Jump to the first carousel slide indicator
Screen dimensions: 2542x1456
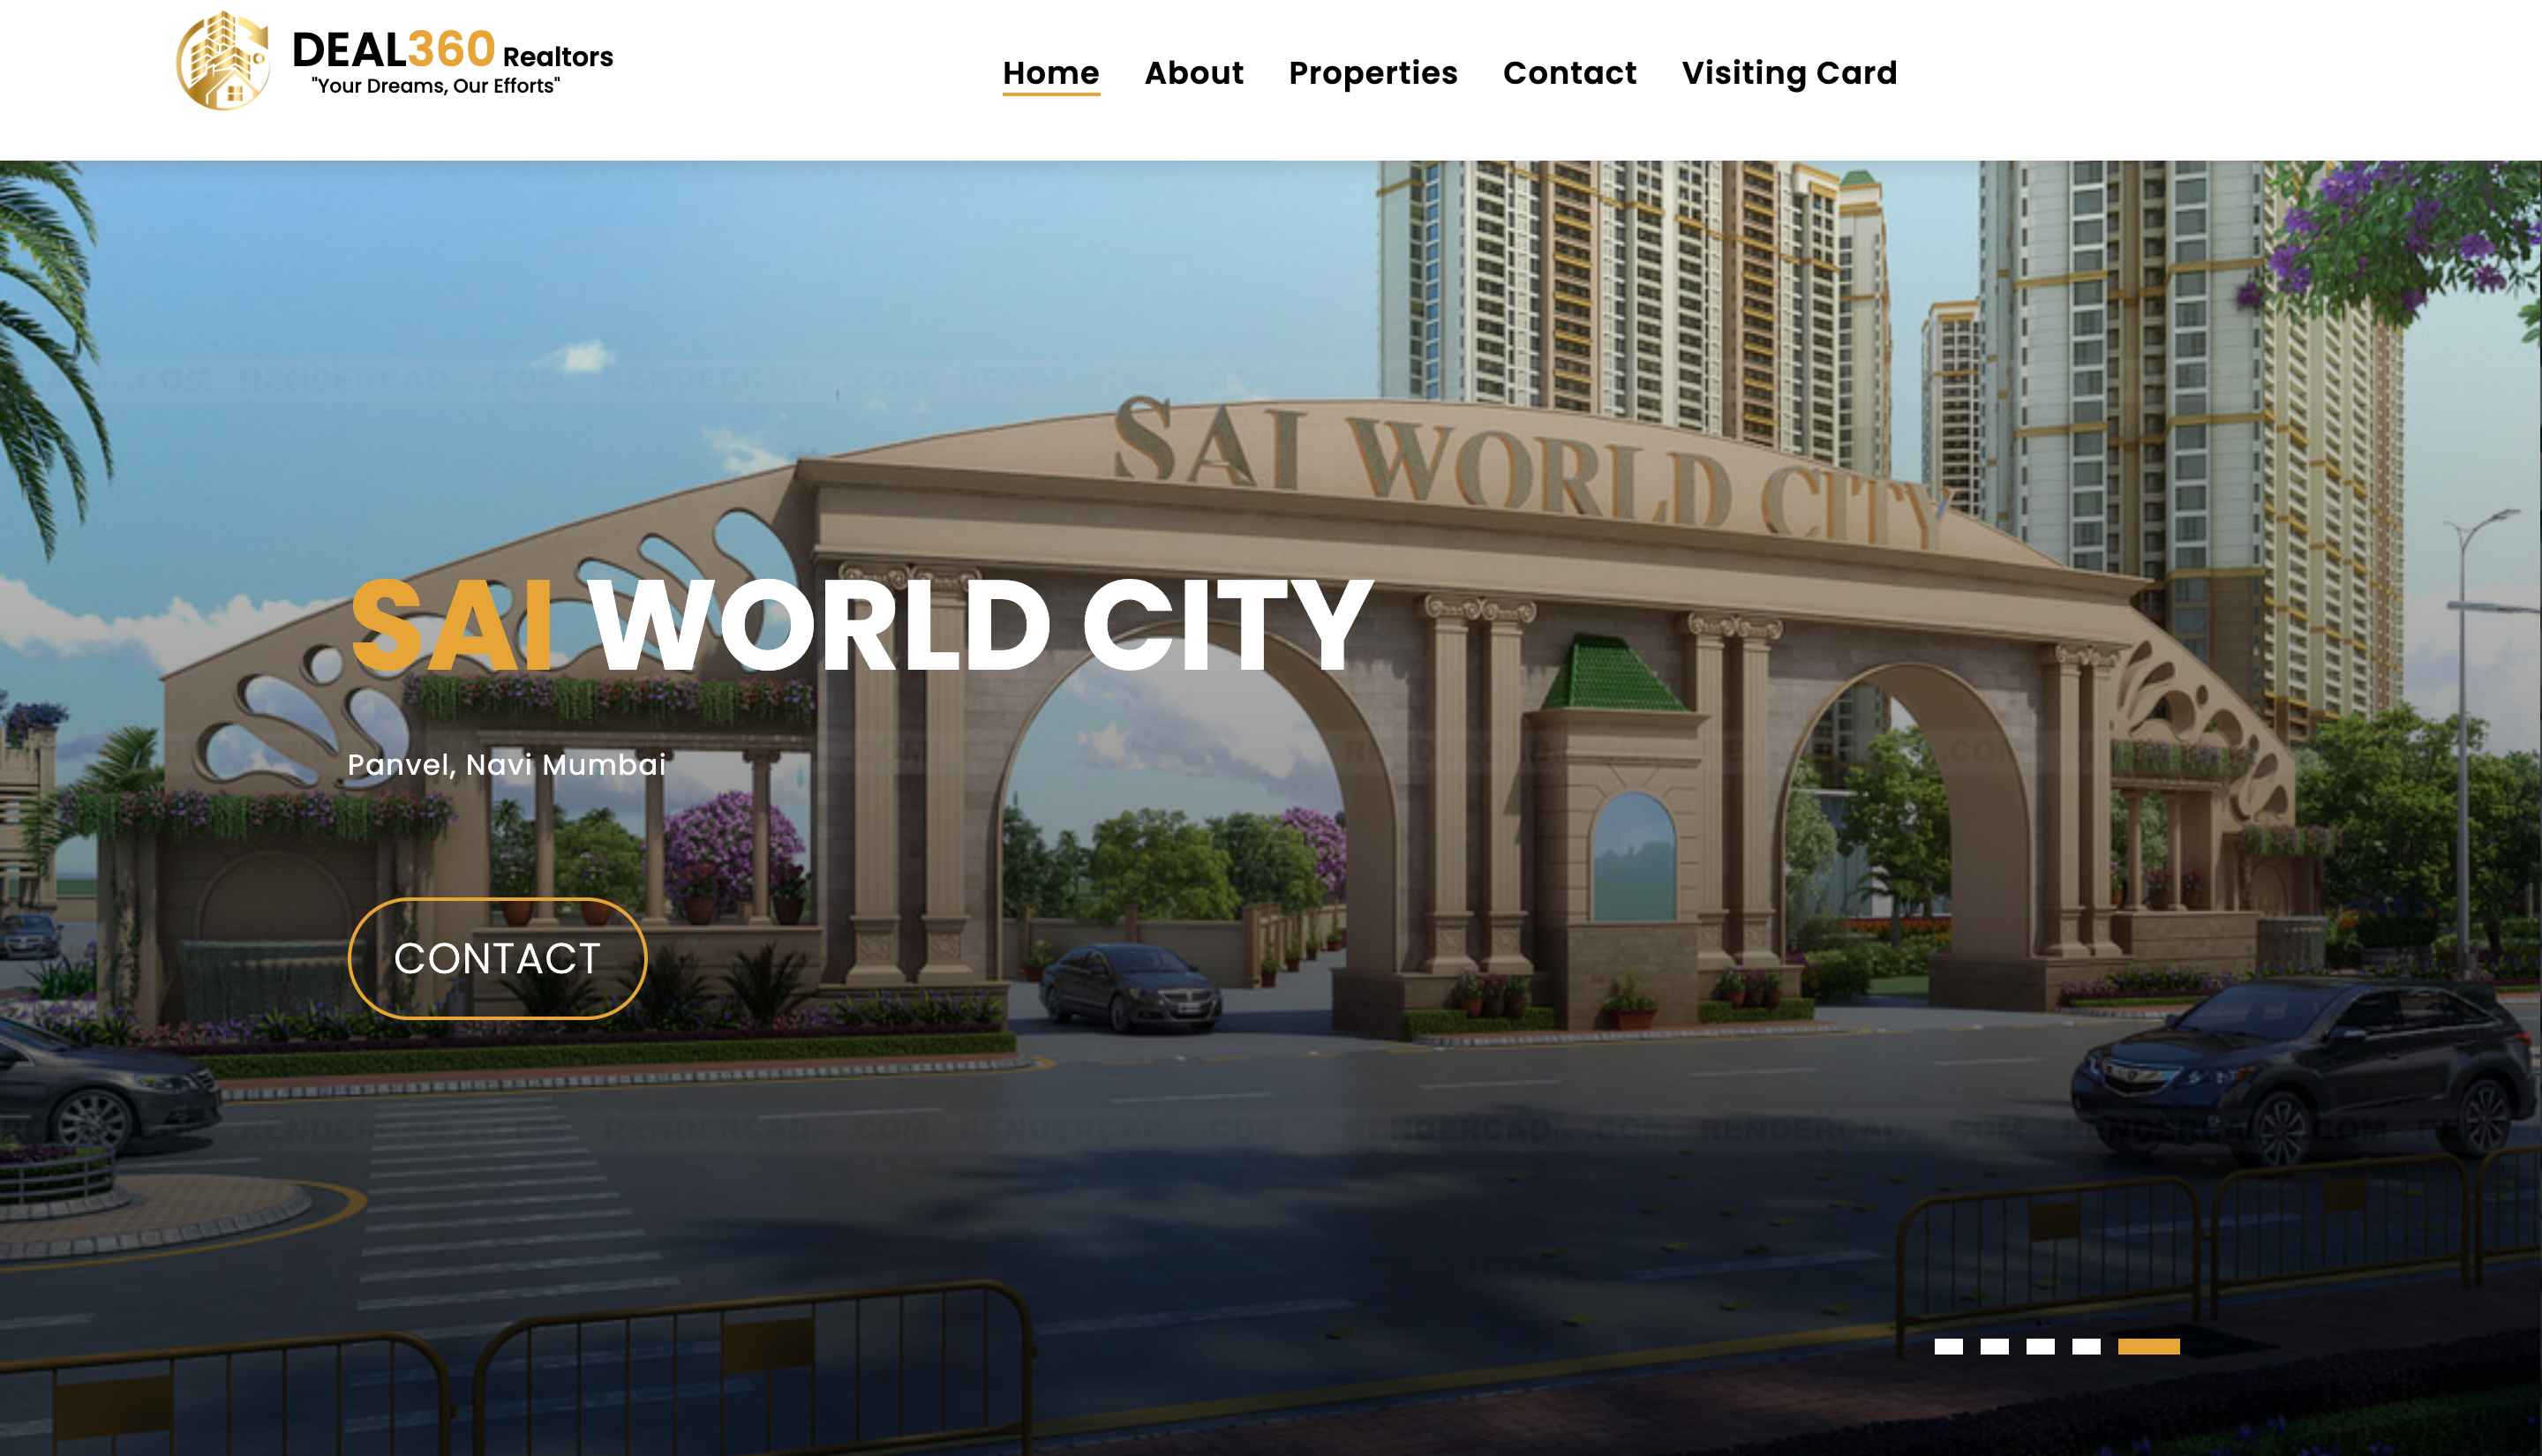tap(1948, 1346)
